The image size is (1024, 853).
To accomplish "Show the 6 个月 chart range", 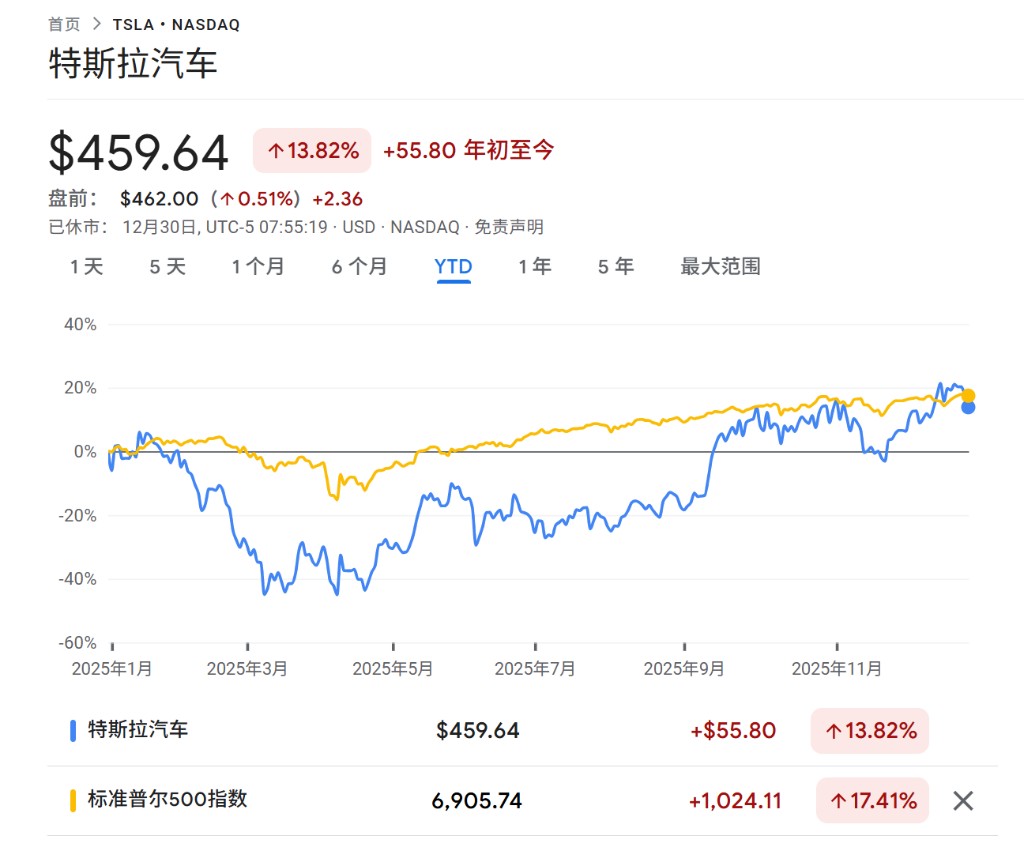I will tap(359, 267).
